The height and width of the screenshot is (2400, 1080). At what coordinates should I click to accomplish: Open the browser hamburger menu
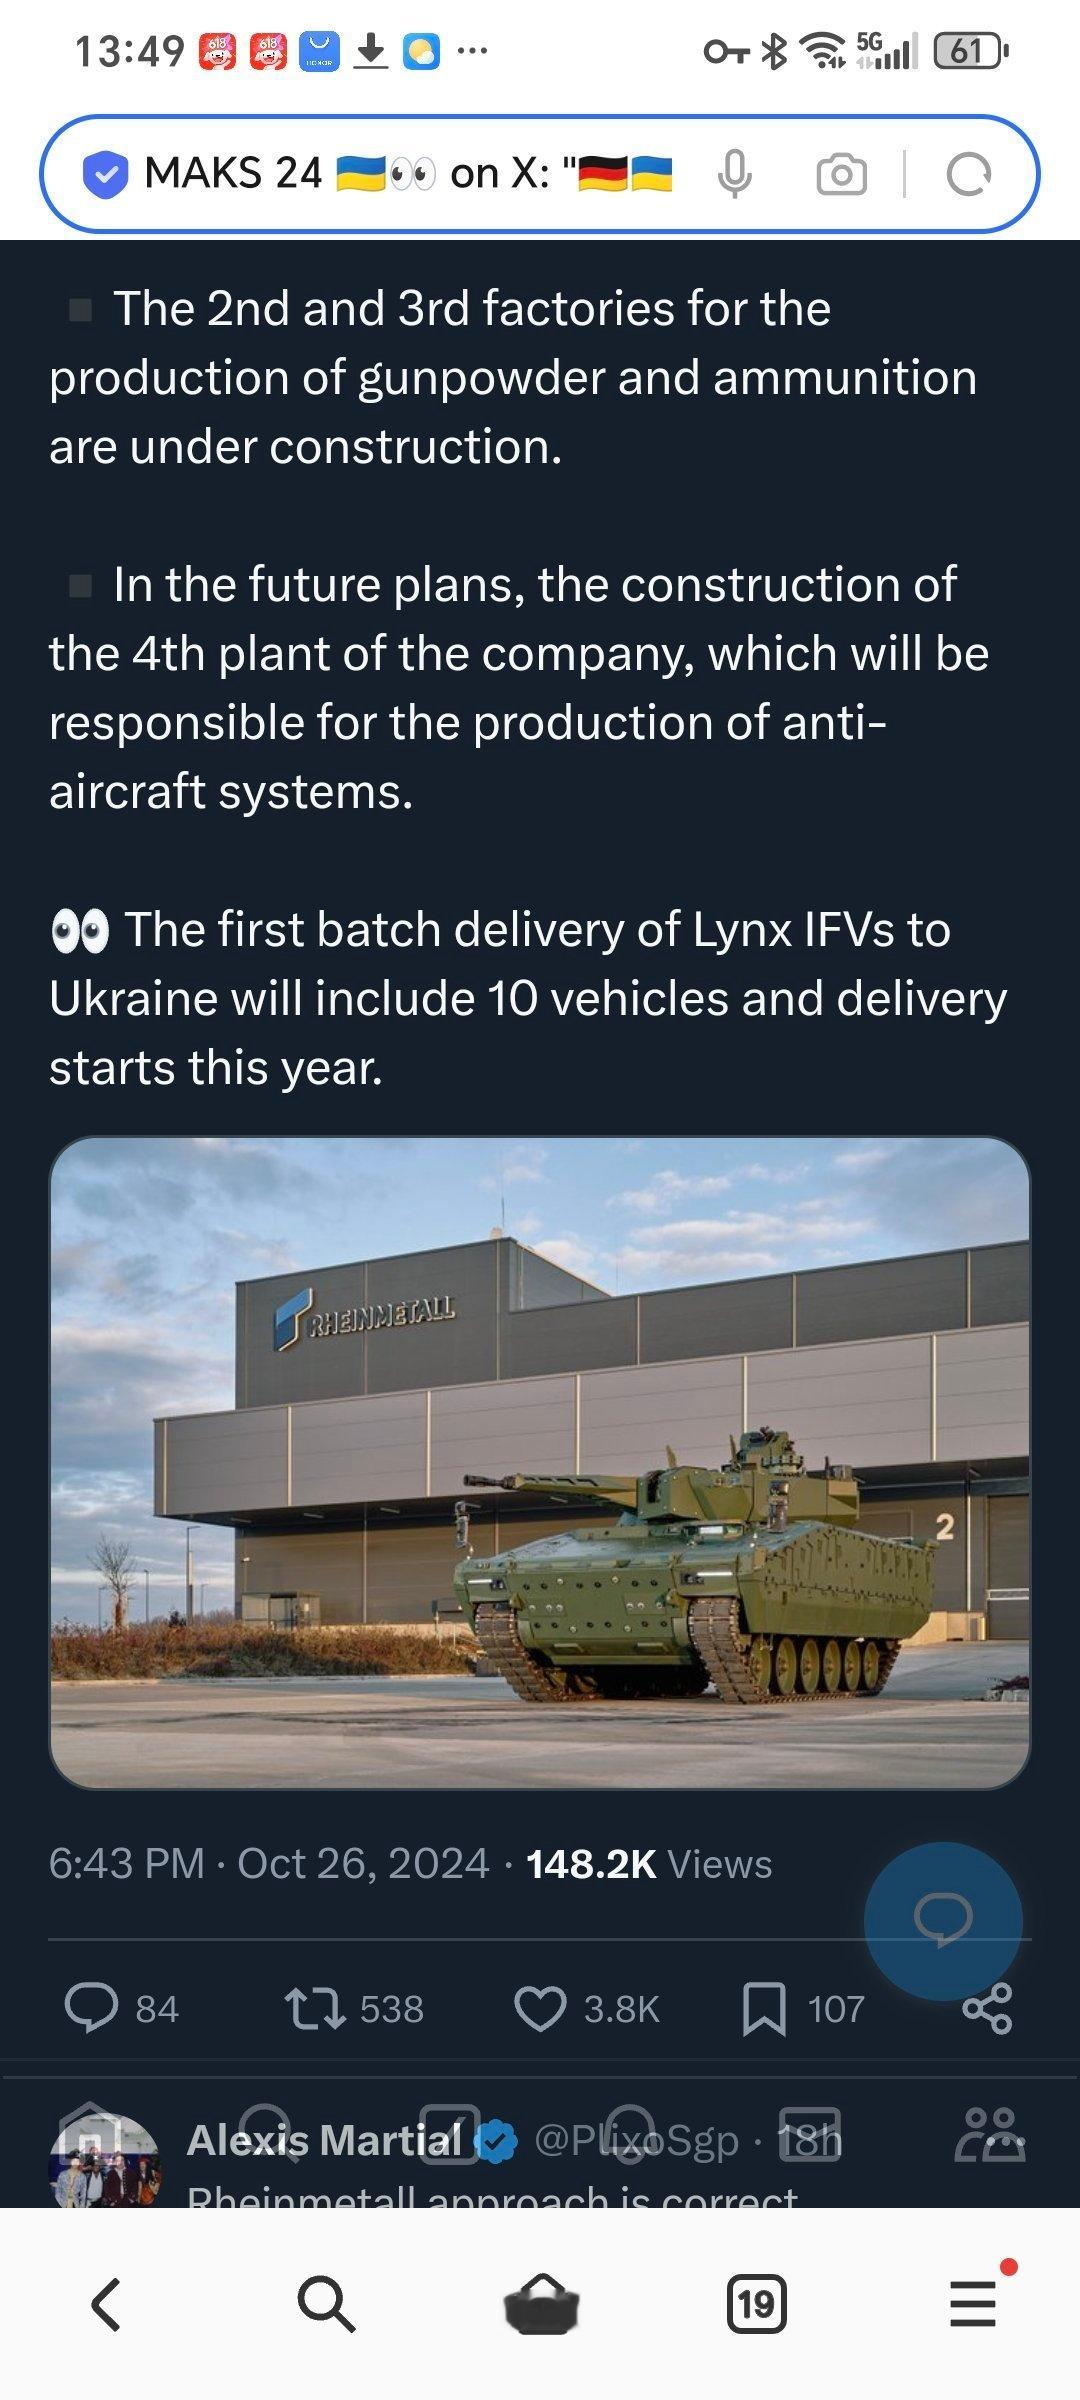tap(973, 2304)
